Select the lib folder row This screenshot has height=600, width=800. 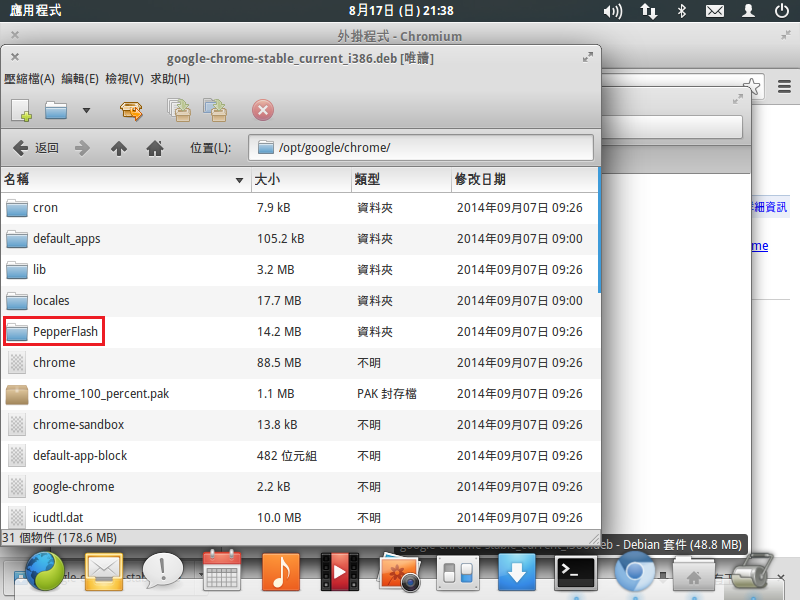[299, 270]
